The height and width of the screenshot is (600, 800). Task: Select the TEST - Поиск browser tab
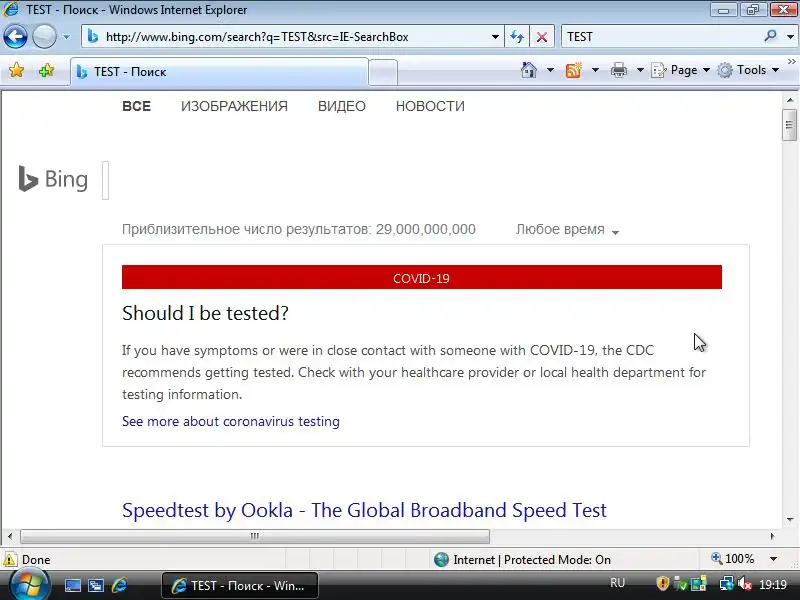pyautogui.click(x=219, y=72)
